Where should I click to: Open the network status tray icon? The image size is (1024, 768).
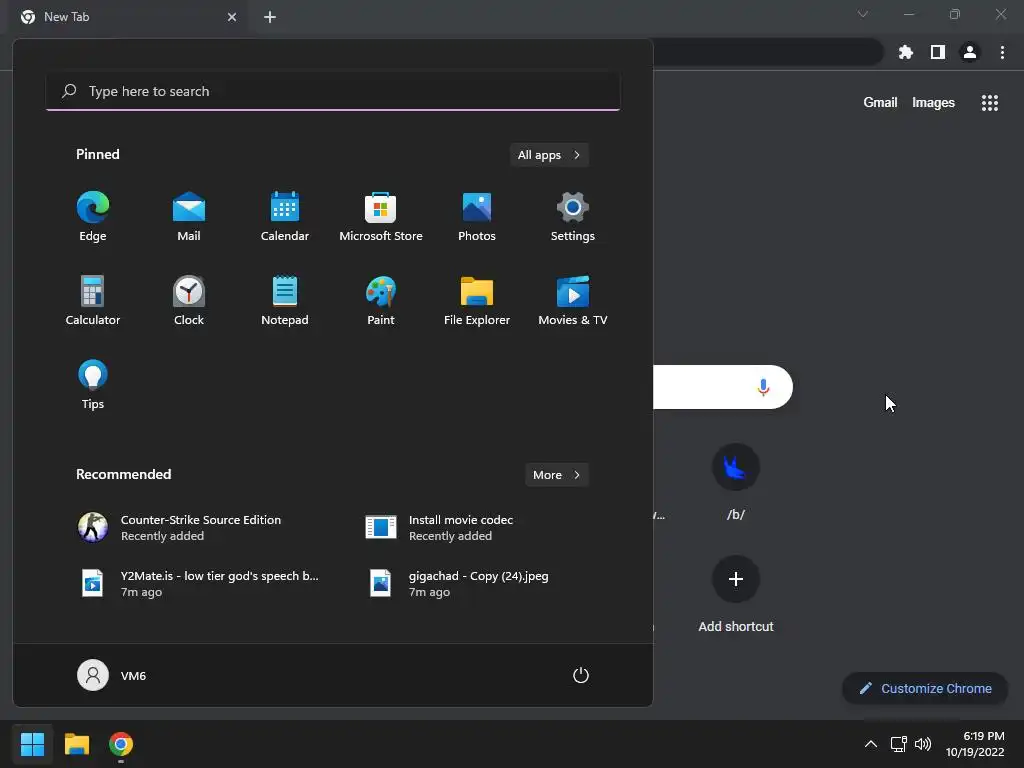coord(899,744)
